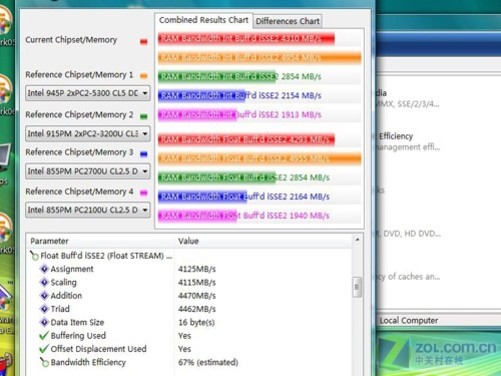This screenshot has width=501, height=376.
Task: Select the magenta Int Buff'd 1913 MB/s bar
Action: click(x=197, y=115)
